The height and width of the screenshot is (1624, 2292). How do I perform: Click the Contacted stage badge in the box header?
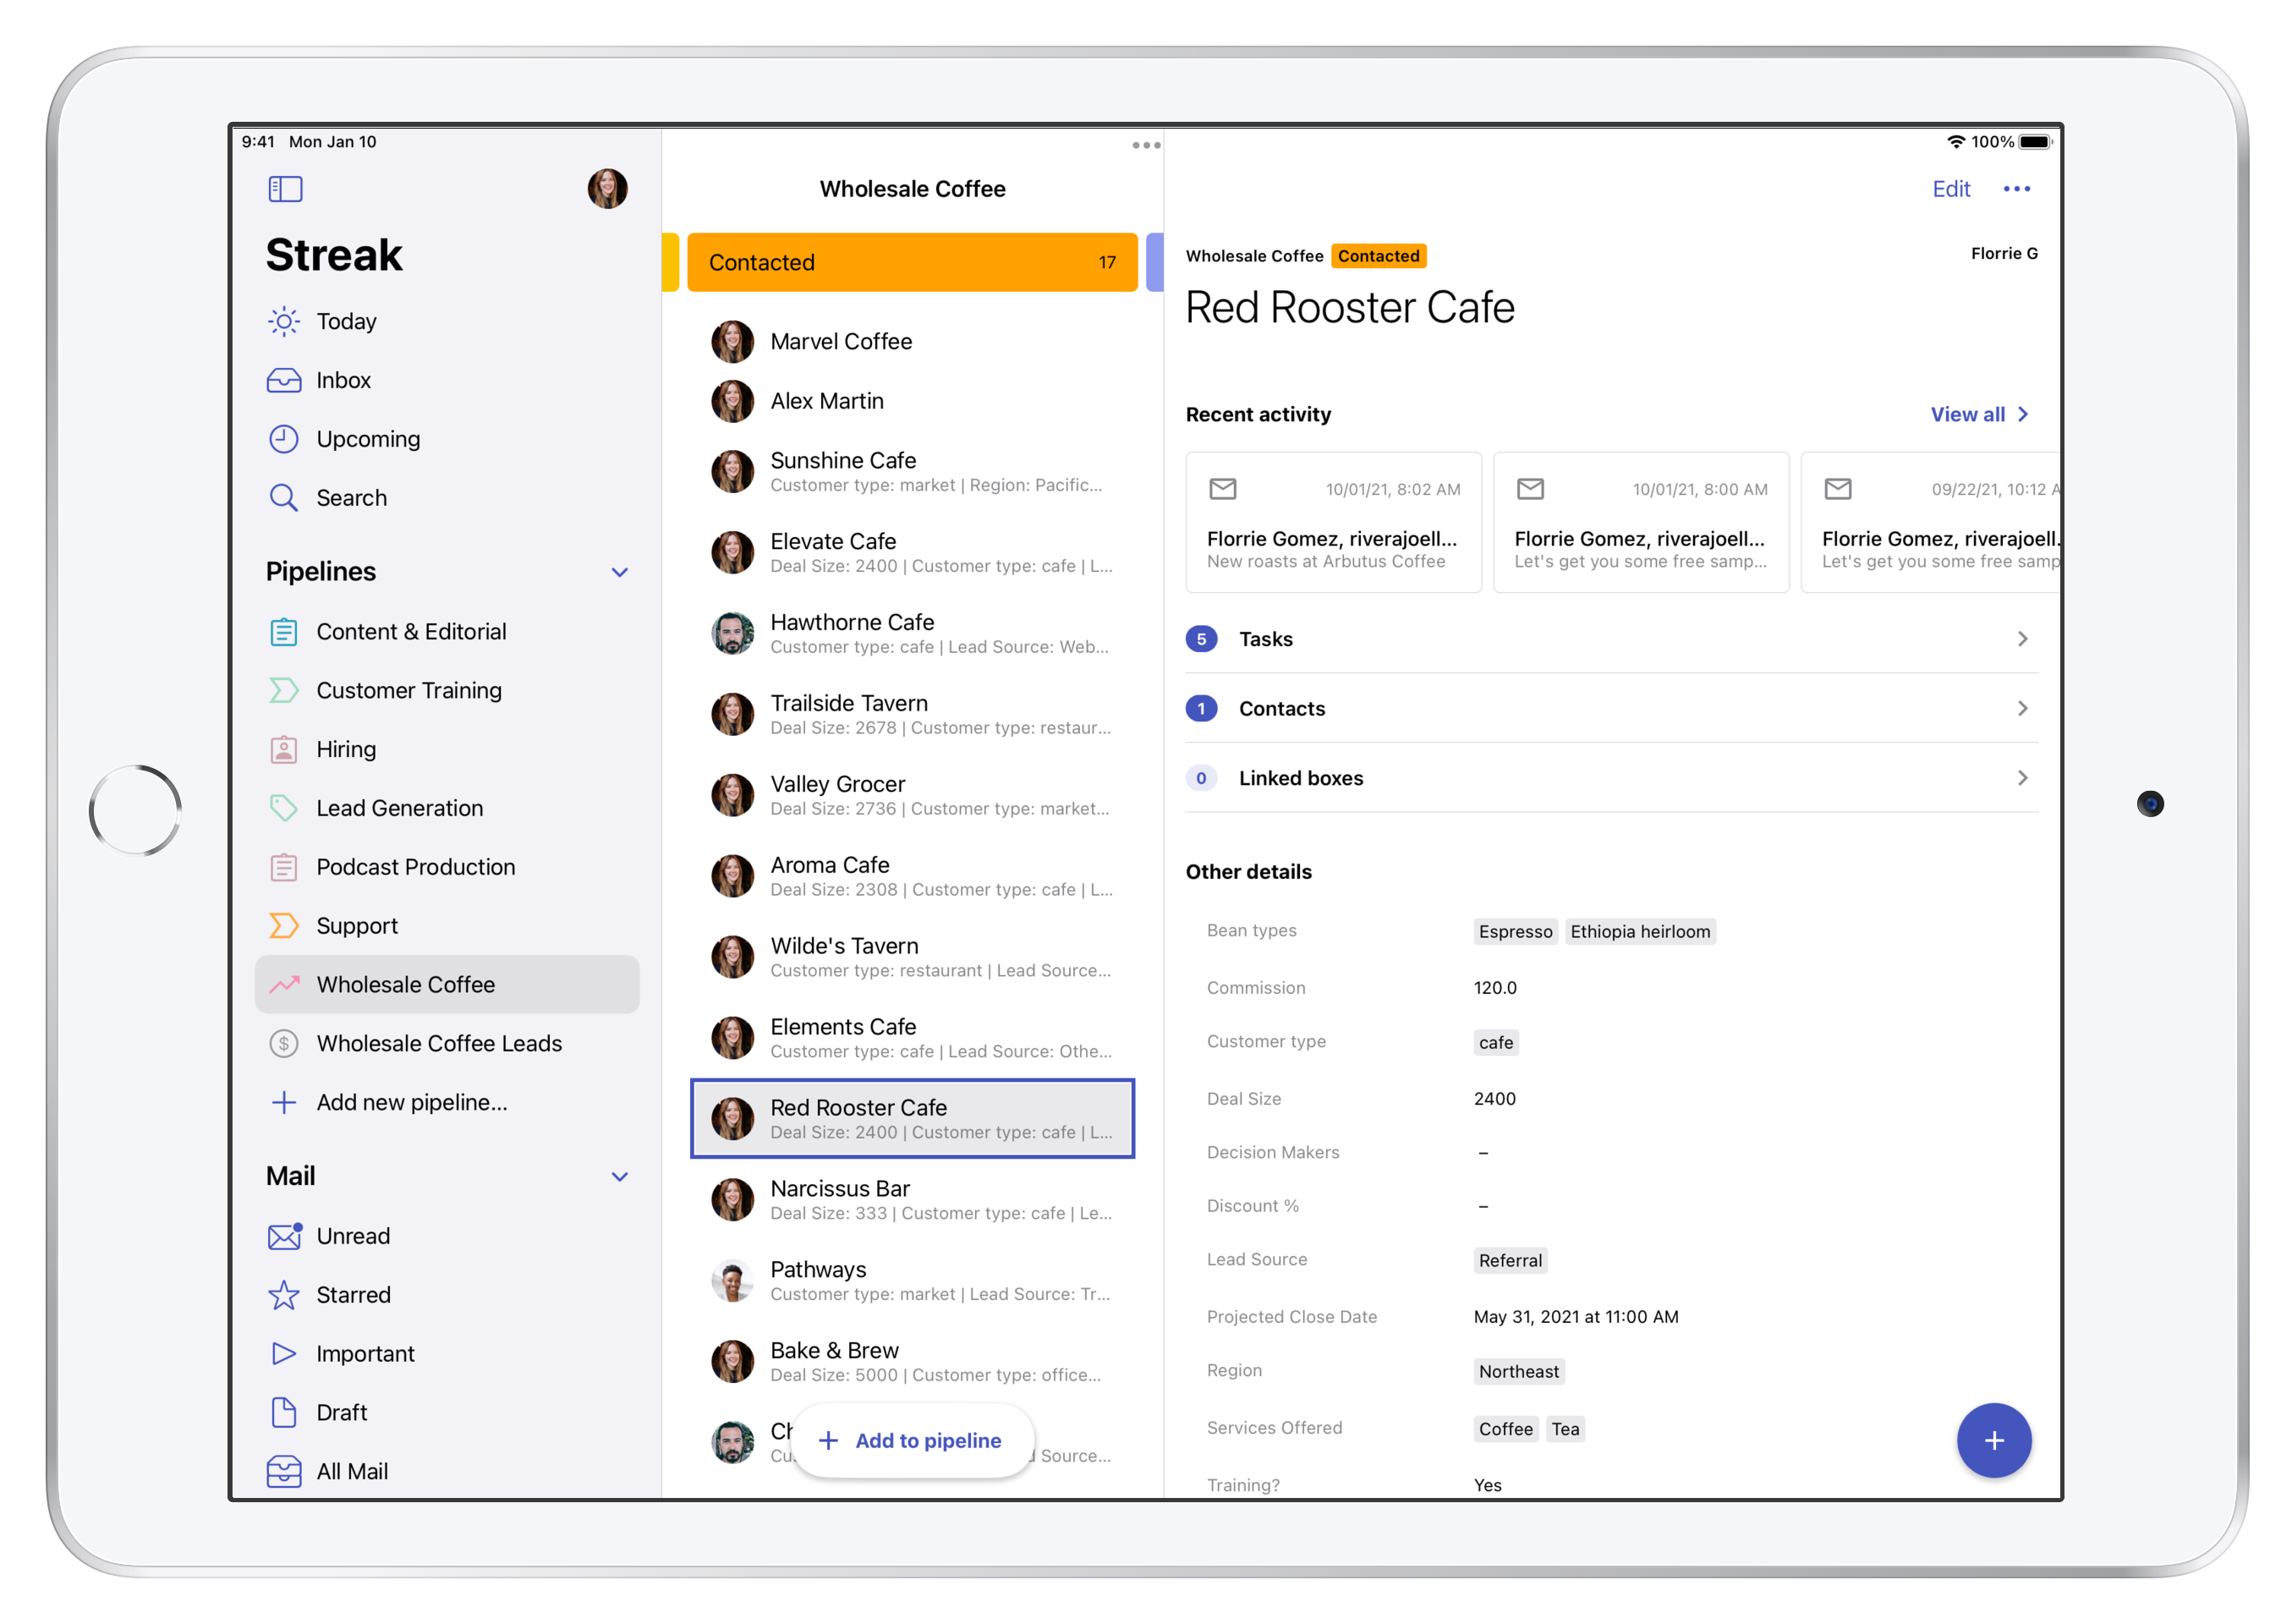coord(1378,256)
